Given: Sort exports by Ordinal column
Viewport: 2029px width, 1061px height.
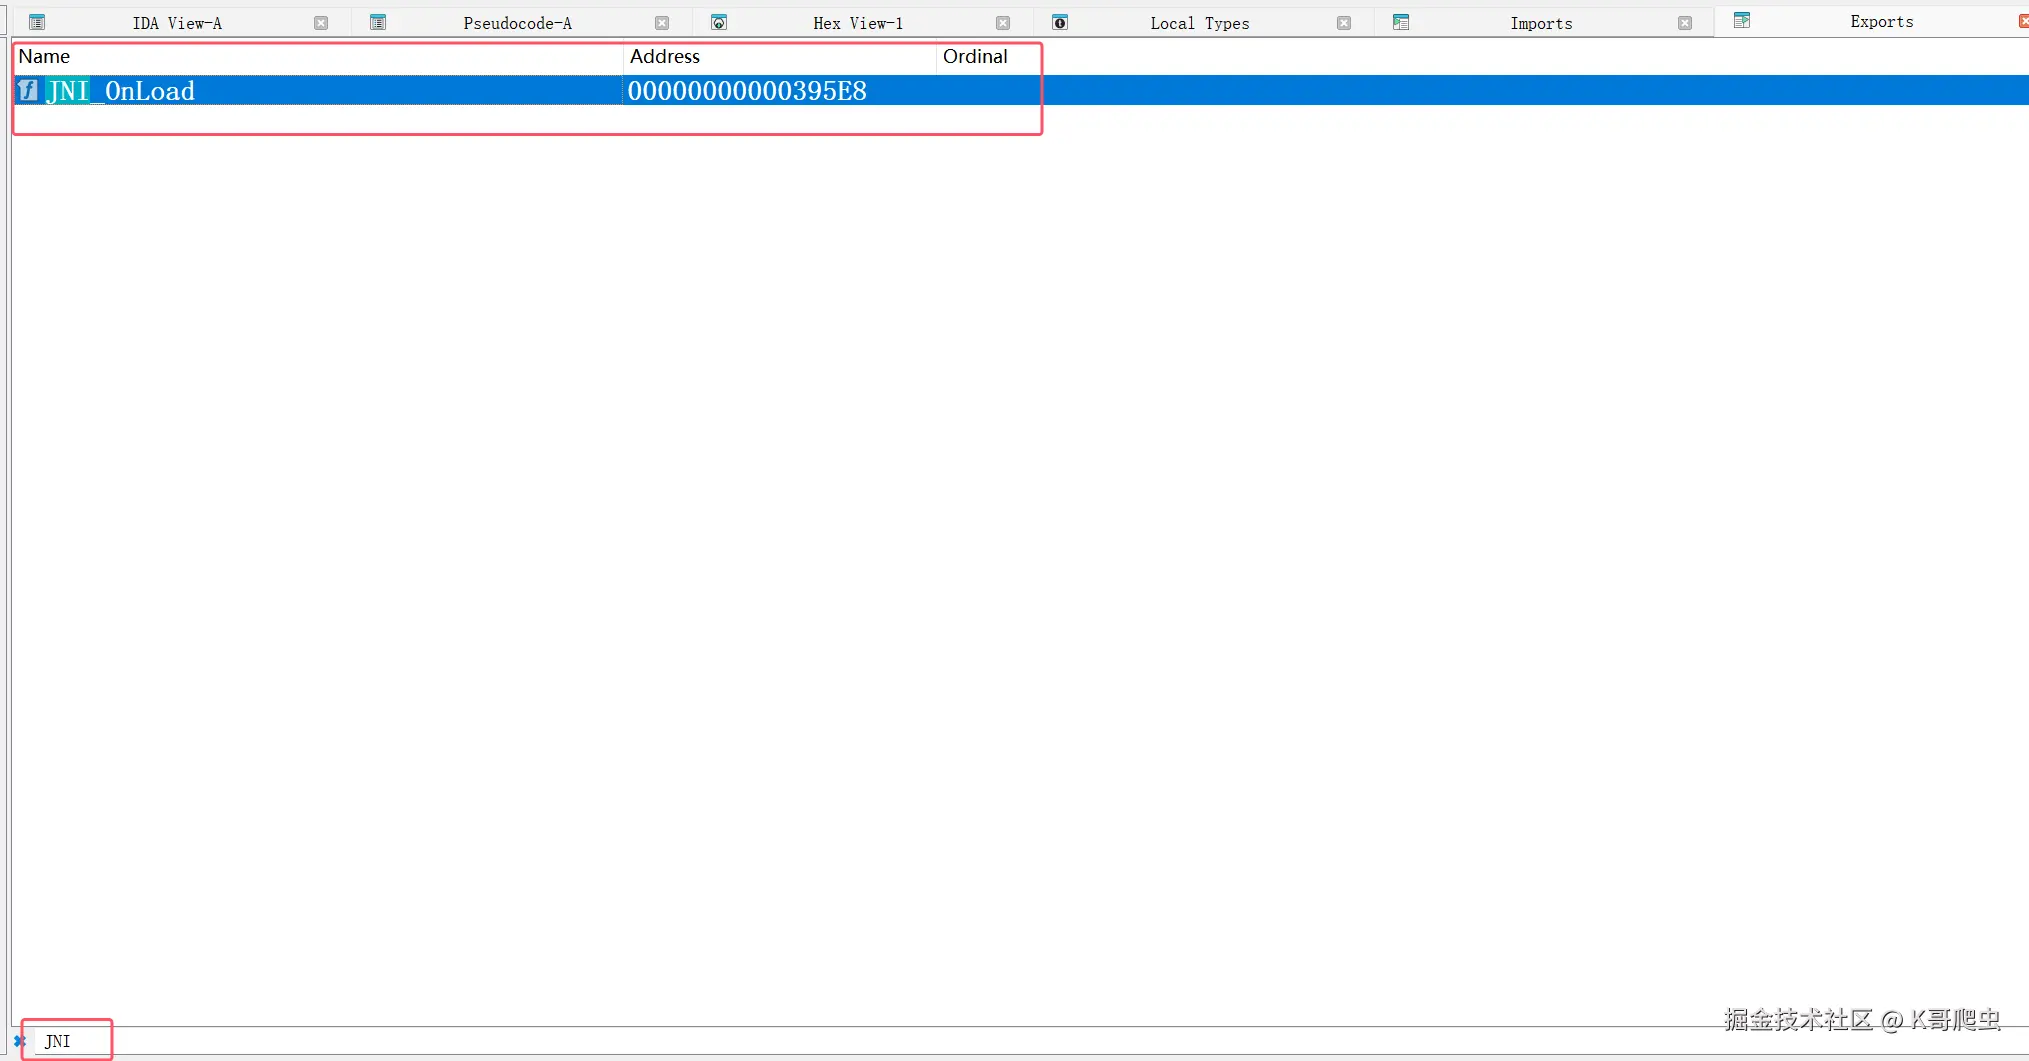Looking at the screenshot, I should [x=988, y=57].
